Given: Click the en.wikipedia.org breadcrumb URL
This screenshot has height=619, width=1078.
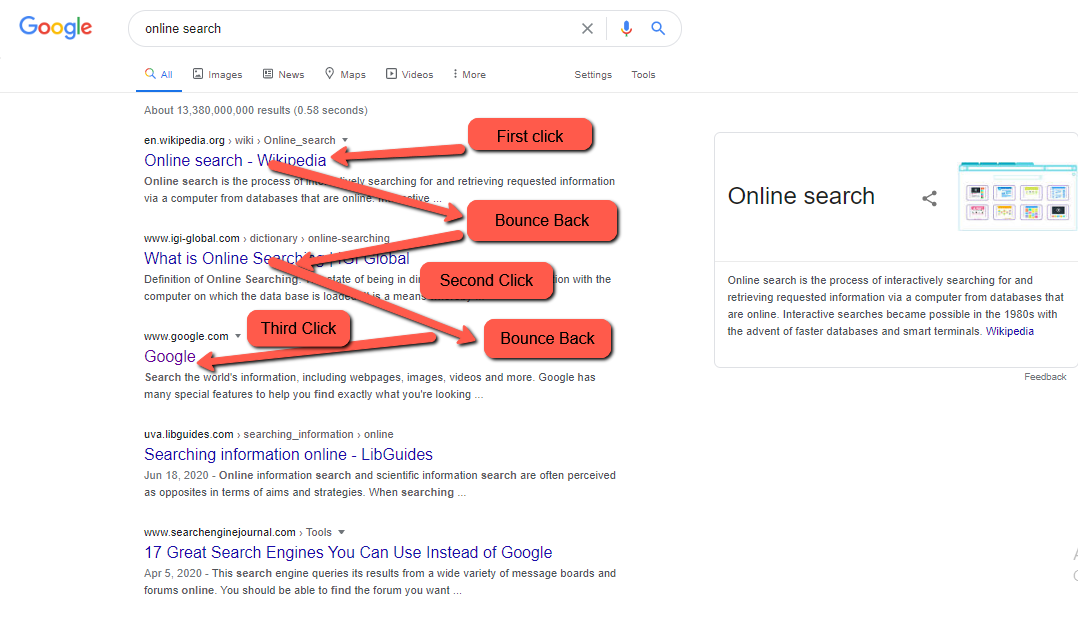Looking at the screenshot, I should click(240, 140).
